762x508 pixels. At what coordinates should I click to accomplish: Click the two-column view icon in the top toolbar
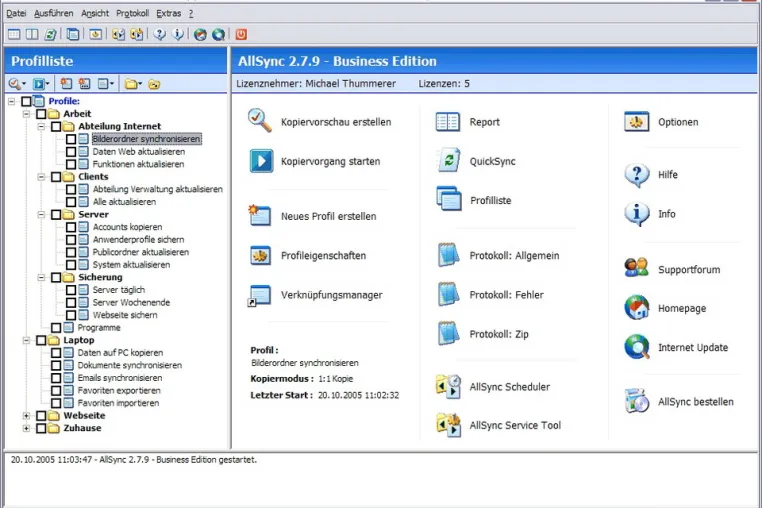pos(32,34)
